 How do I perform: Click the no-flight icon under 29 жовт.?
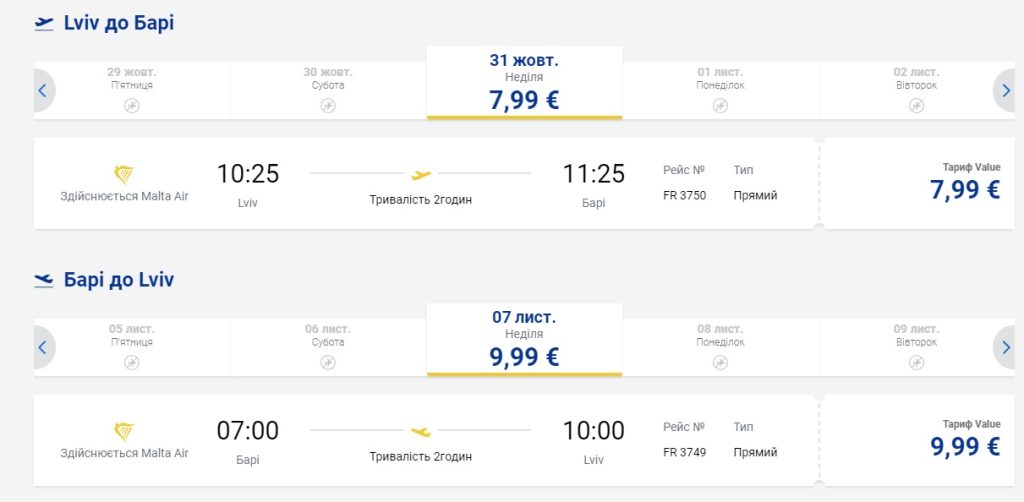tap(132, 105)
